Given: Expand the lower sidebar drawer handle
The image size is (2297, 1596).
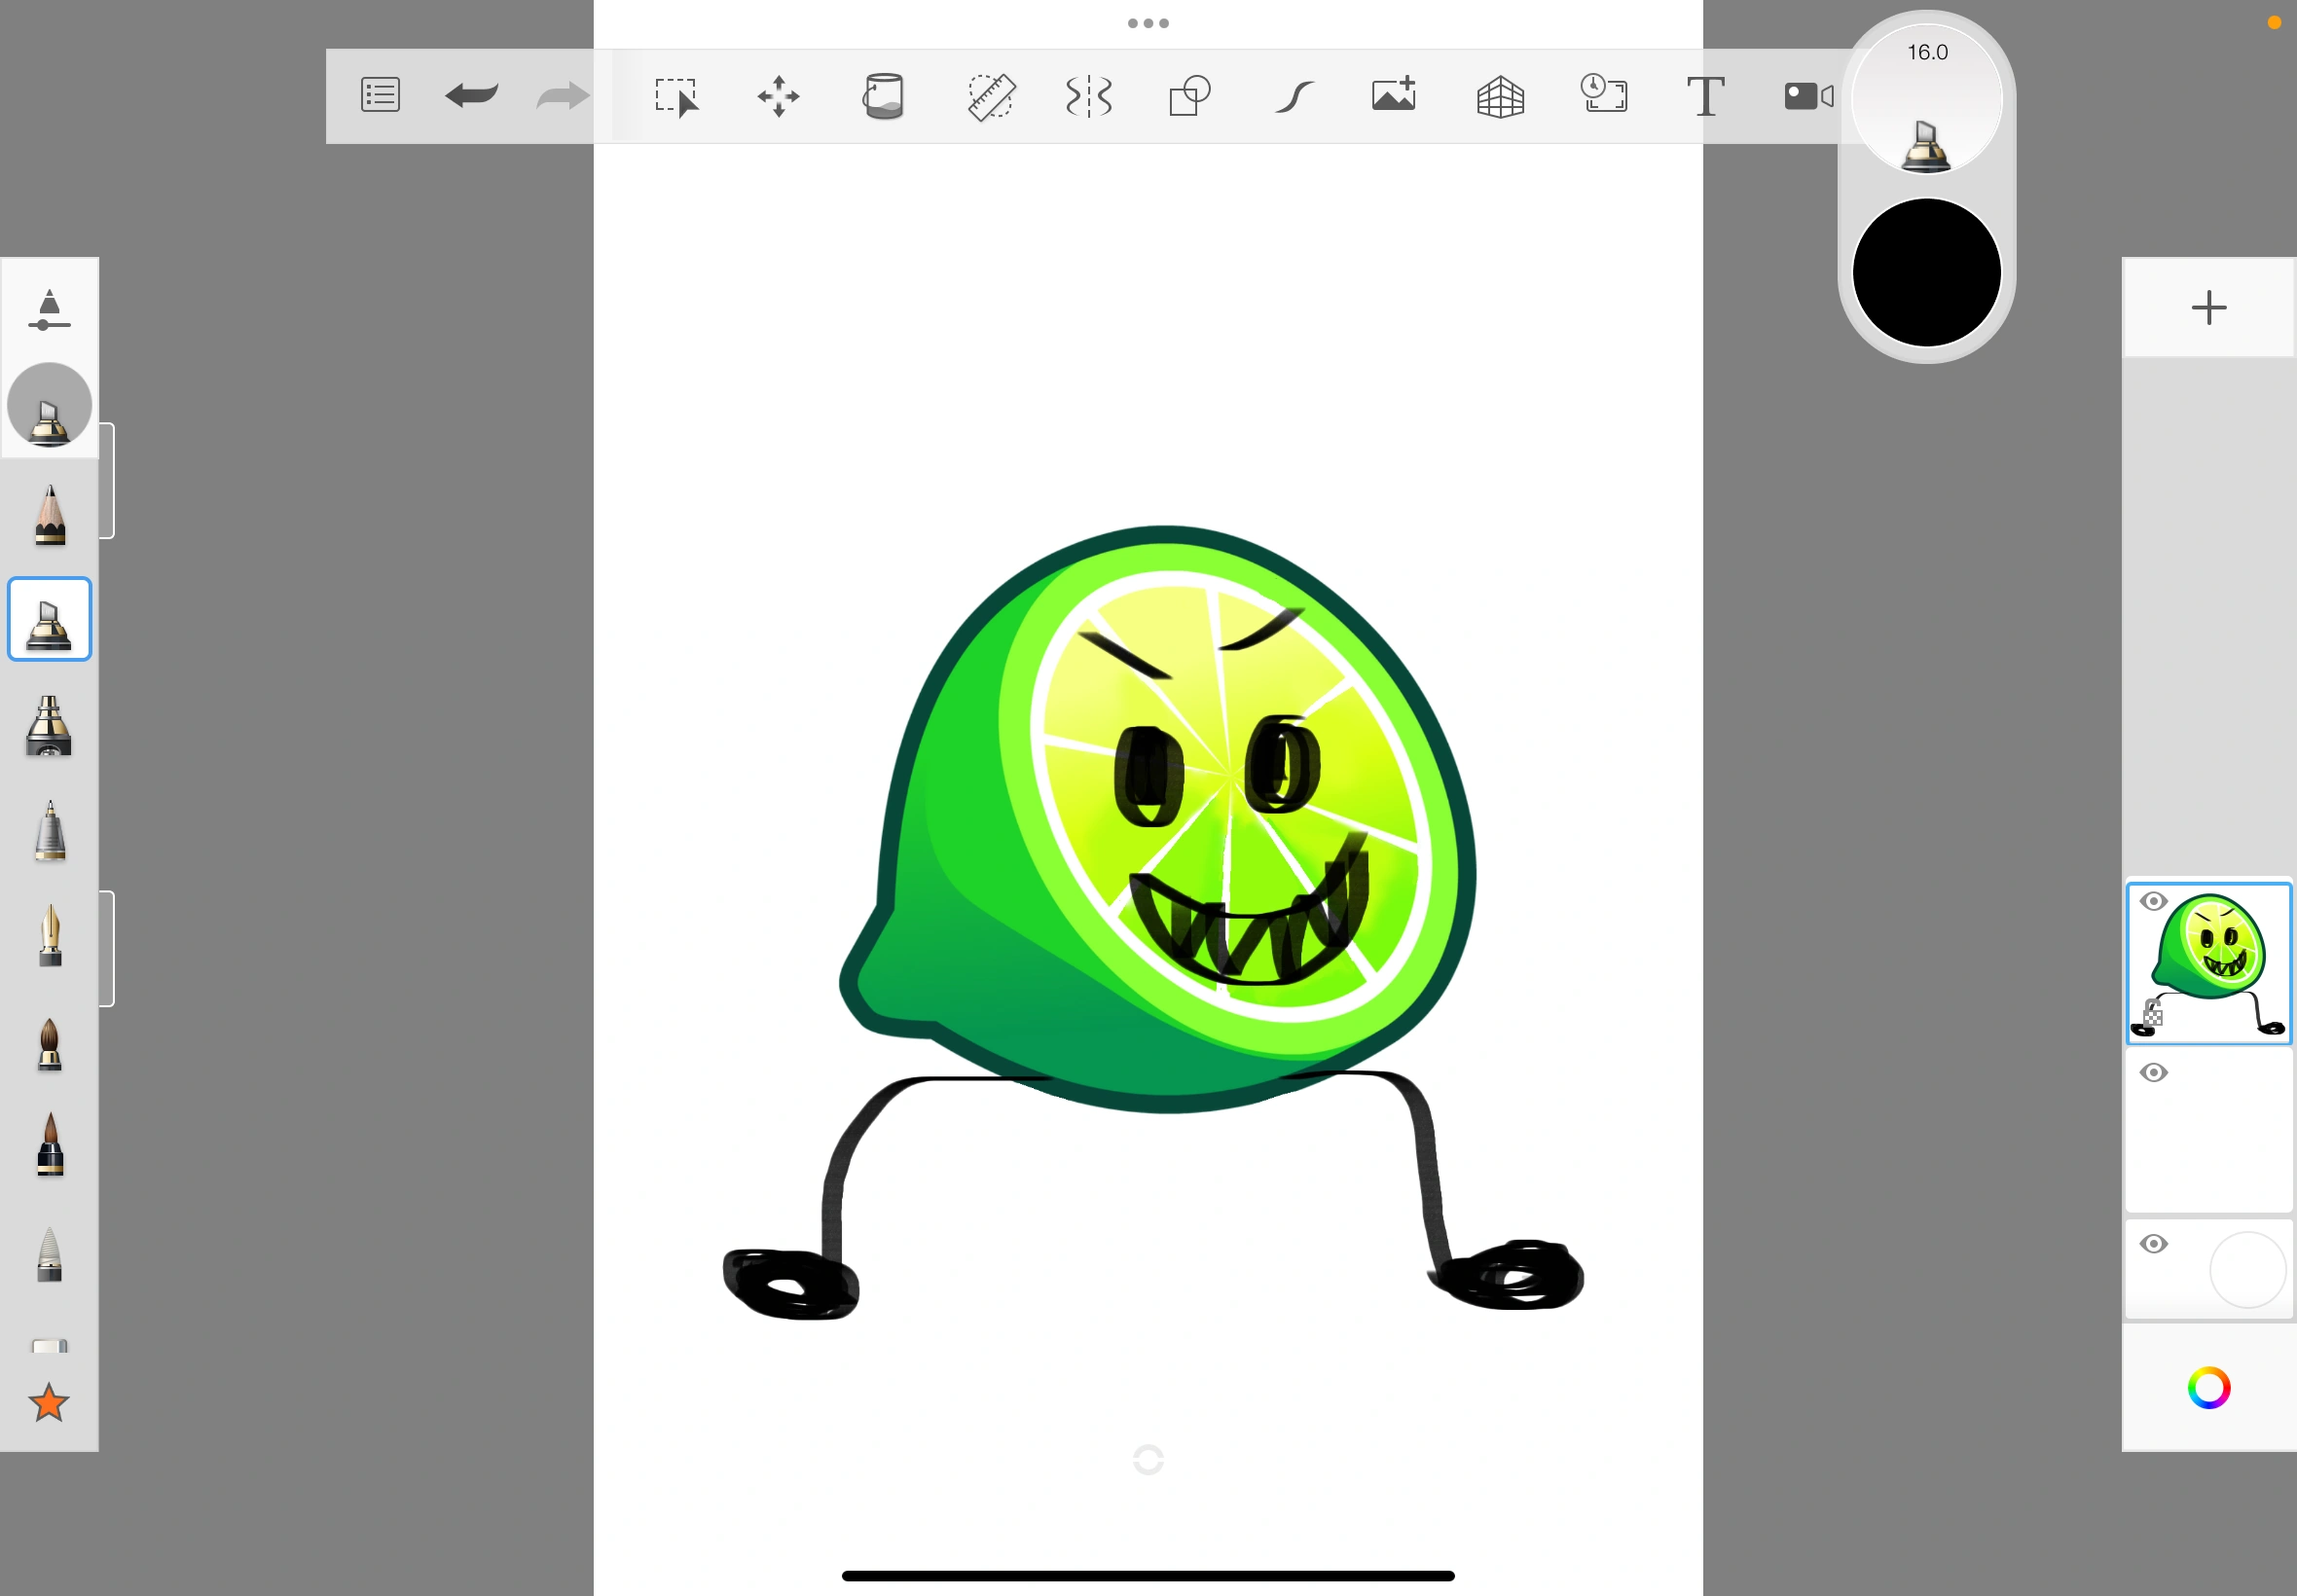Looking at the screenshot, I should pyautogui.click(x=107, y=947).
